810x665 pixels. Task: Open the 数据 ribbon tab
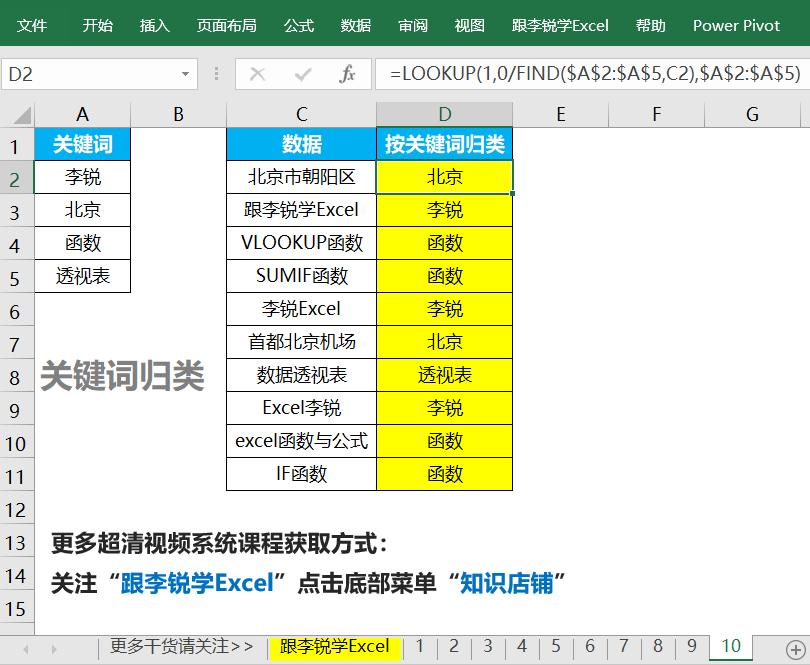click(356, 25)
